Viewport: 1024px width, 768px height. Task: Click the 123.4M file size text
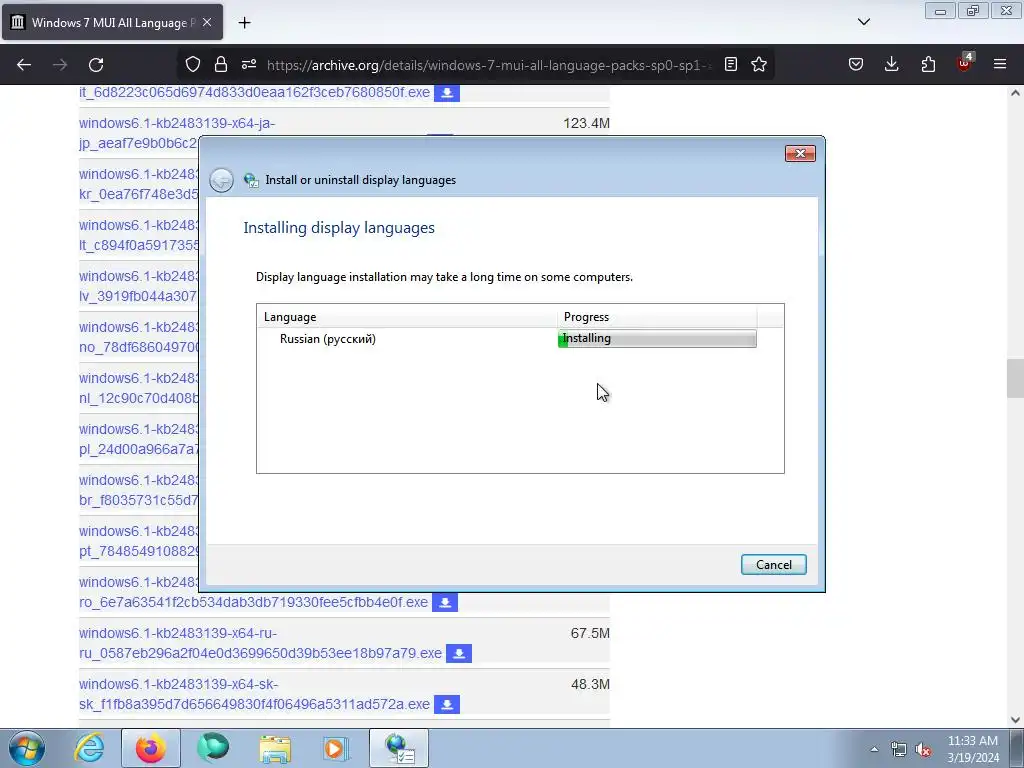(x=586, y=123)
